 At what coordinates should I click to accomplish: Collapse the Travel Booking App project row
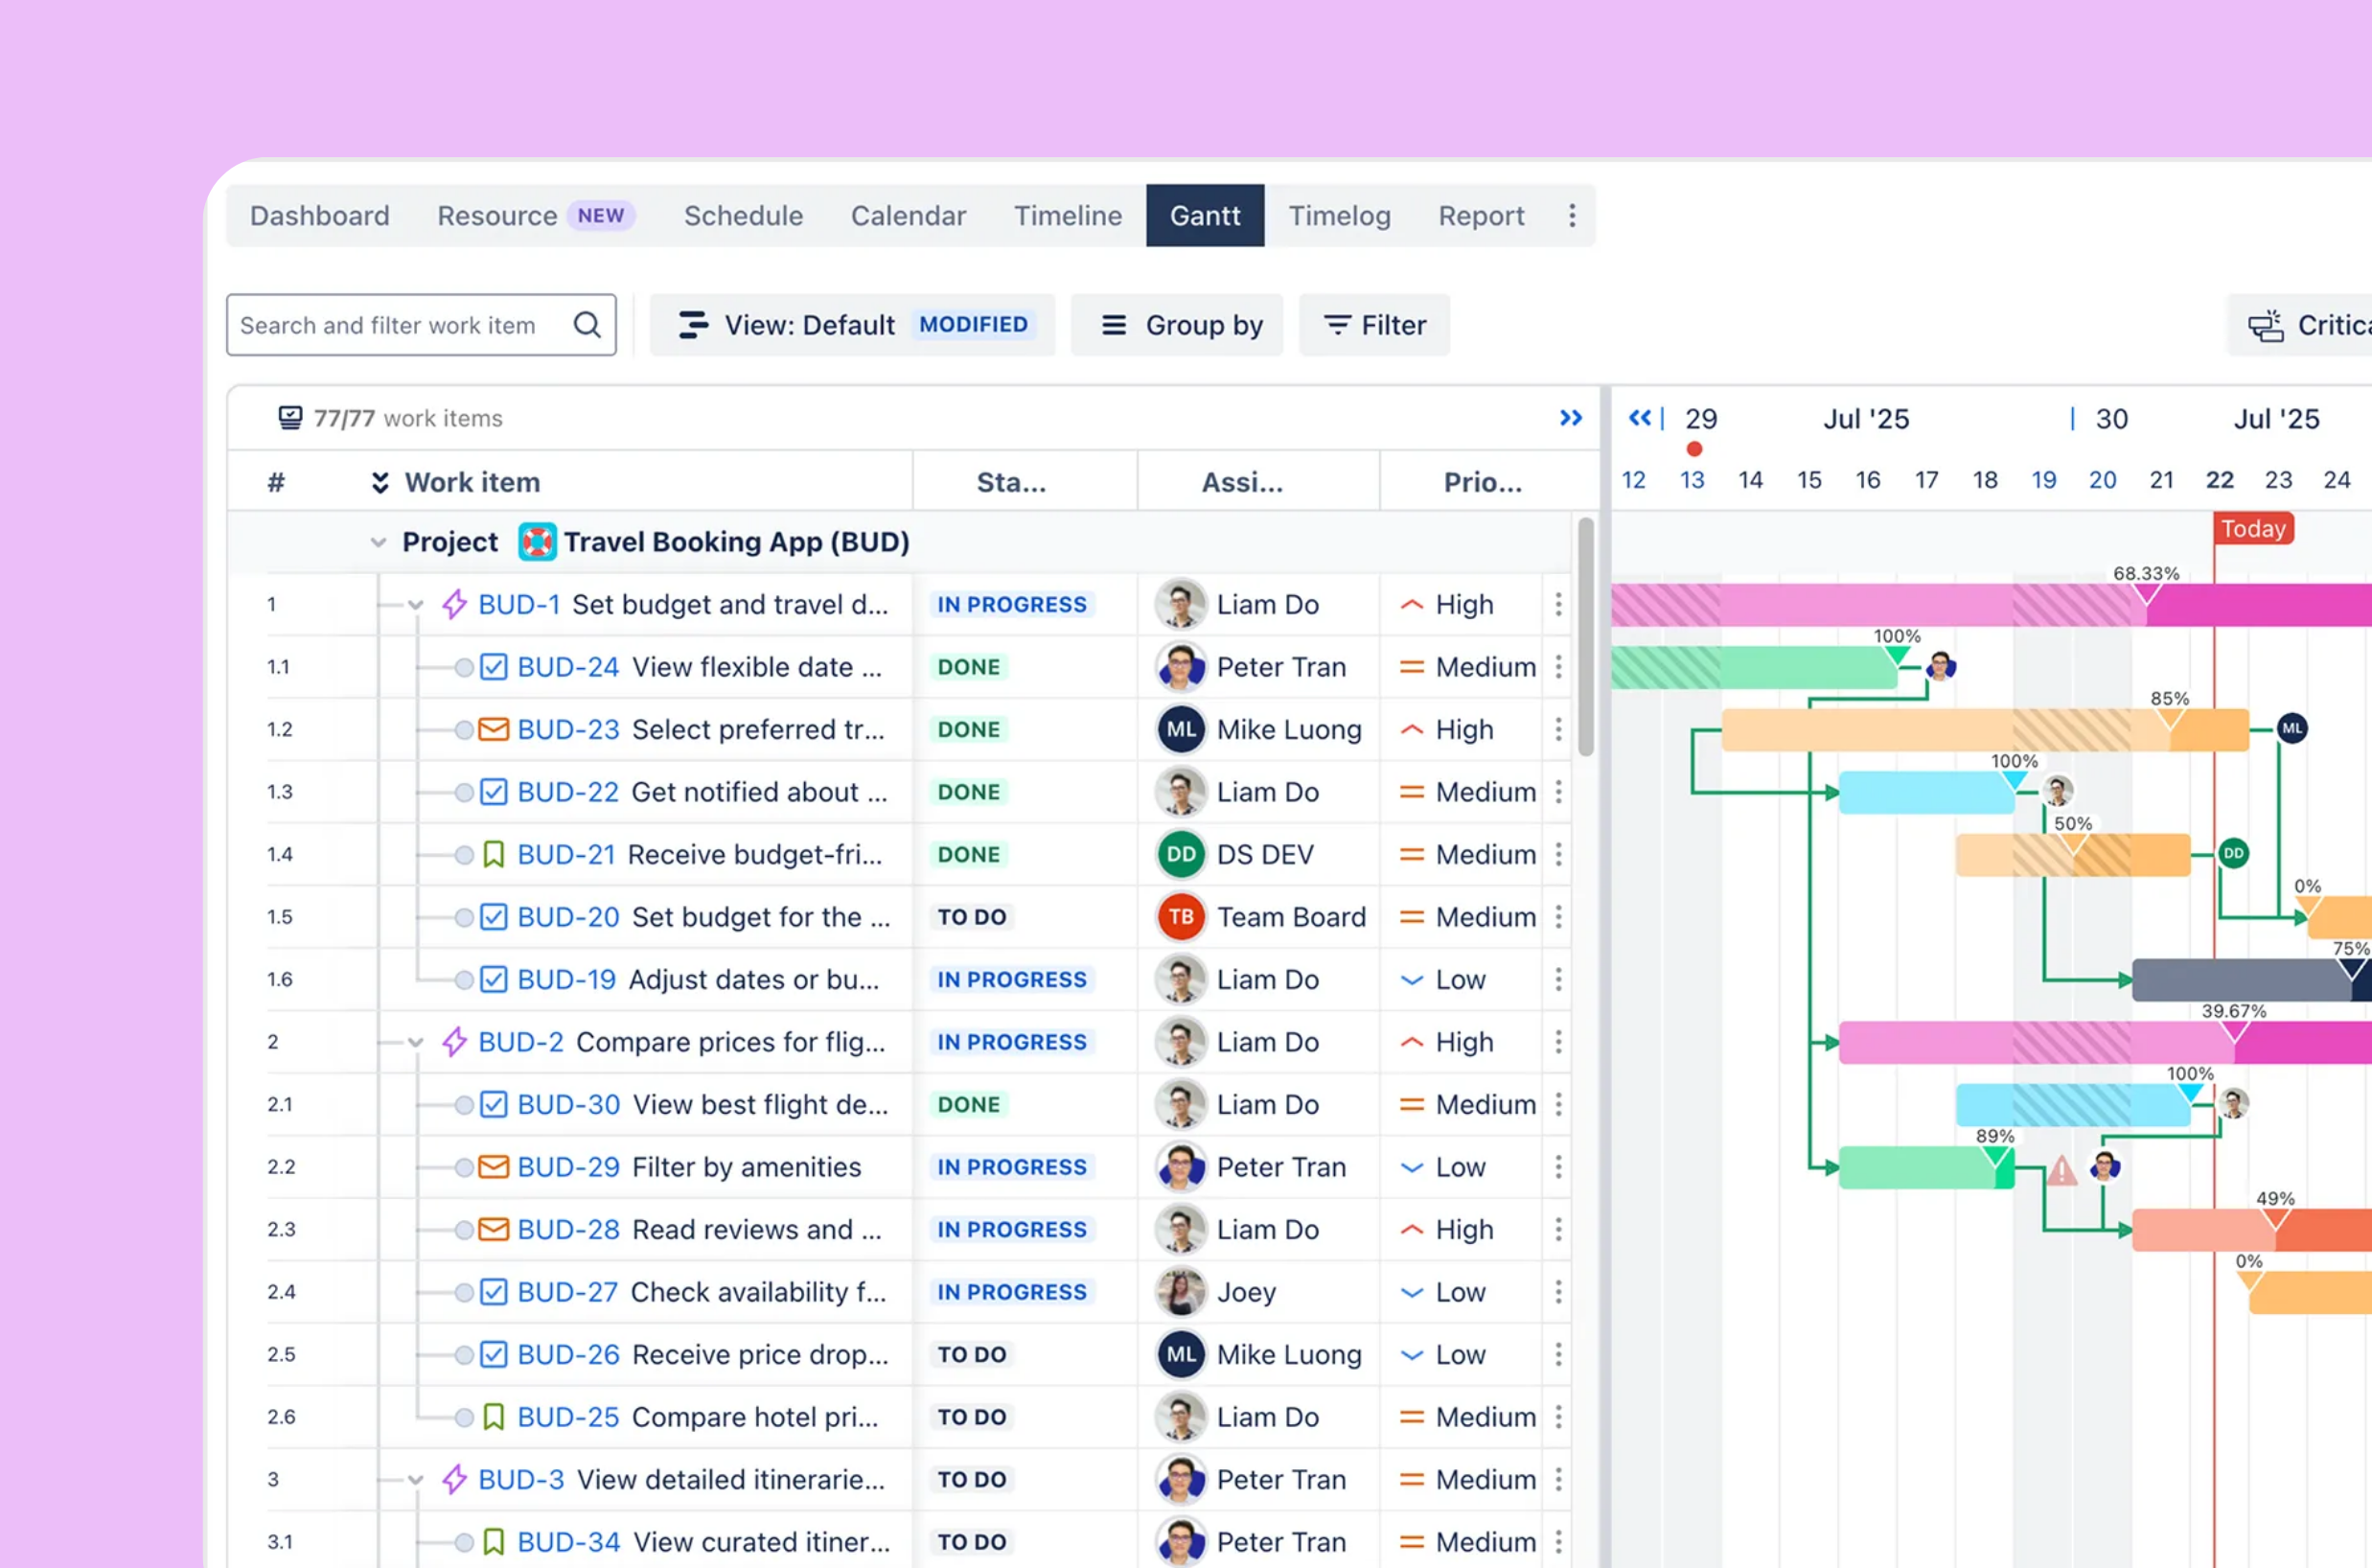[x=378, y=542]
